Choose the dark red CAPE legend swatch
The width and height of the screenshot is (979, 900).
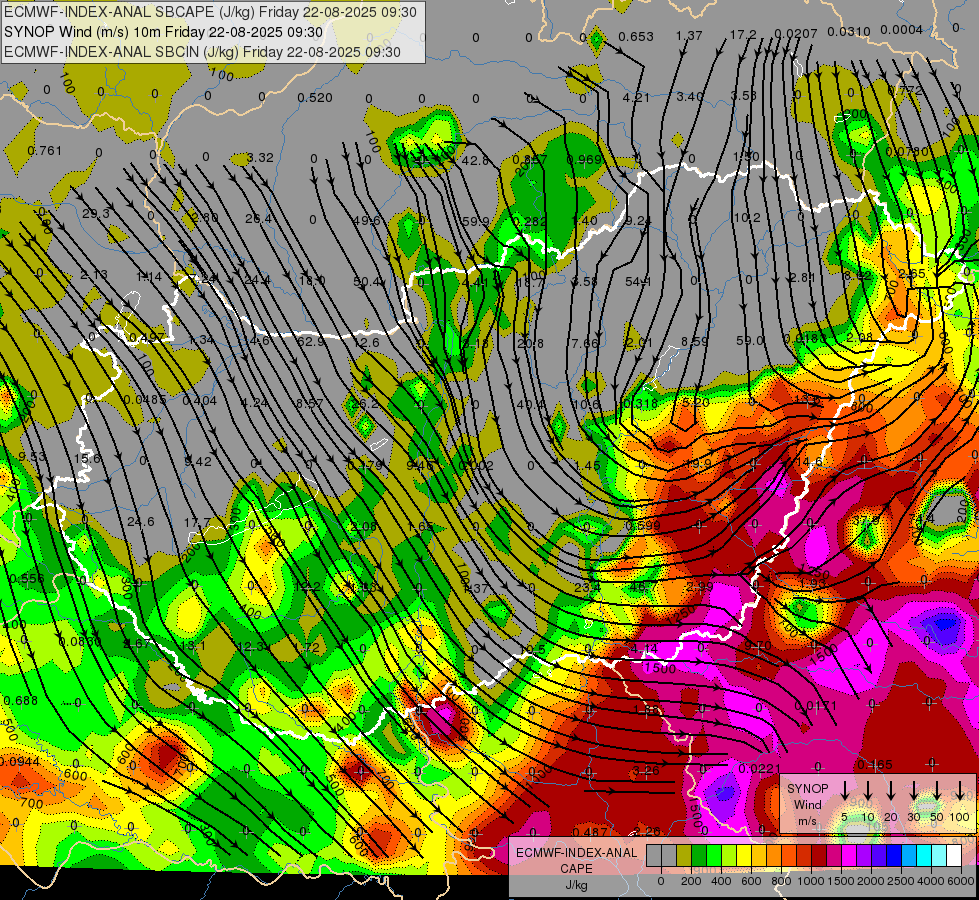pos(819,856)
